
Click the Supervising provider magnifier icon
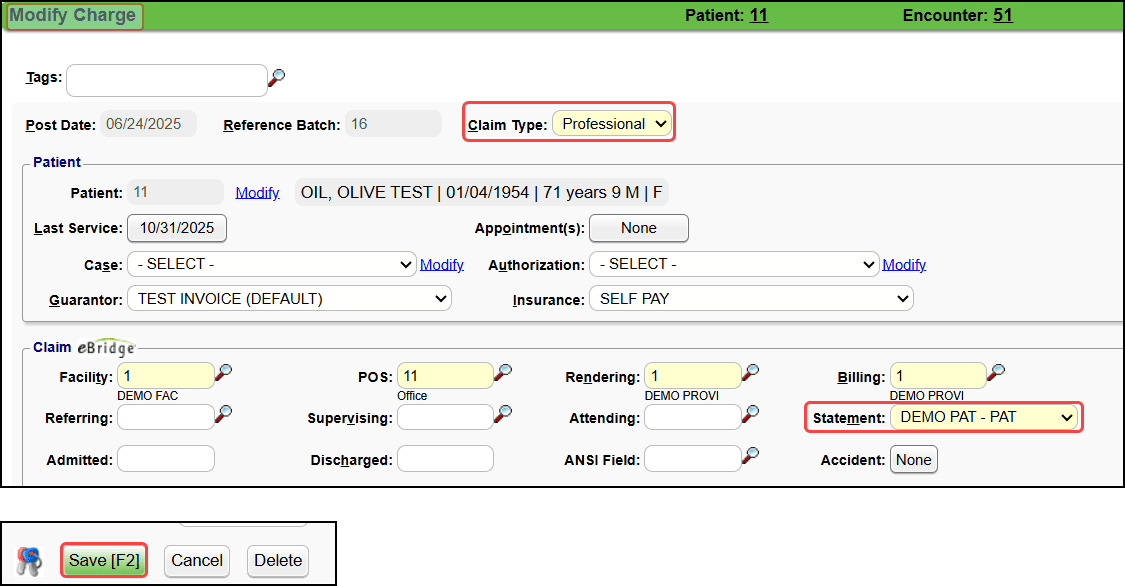pos(503,413)
